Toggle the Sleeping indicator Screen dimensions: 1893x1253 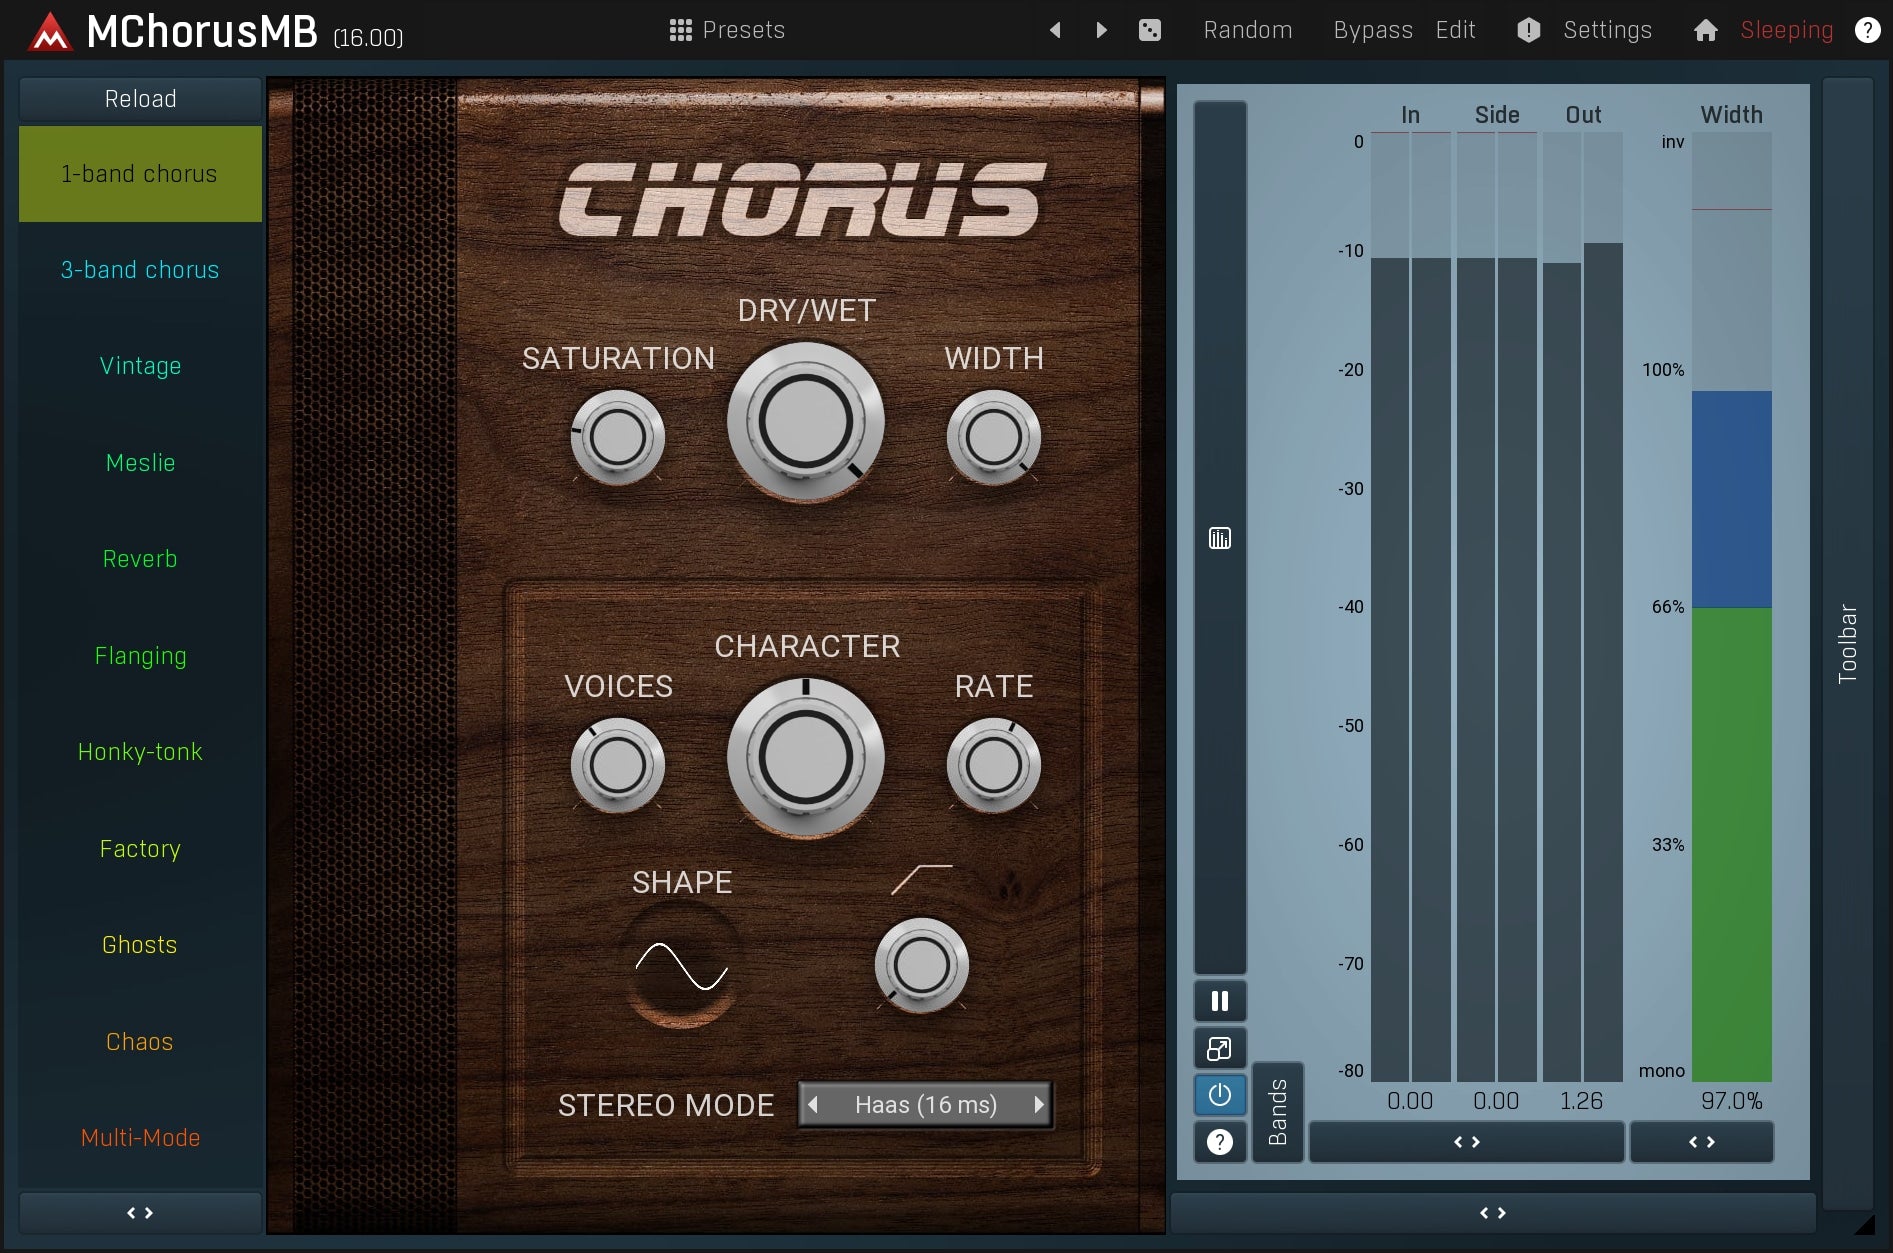pos(1786,30)
